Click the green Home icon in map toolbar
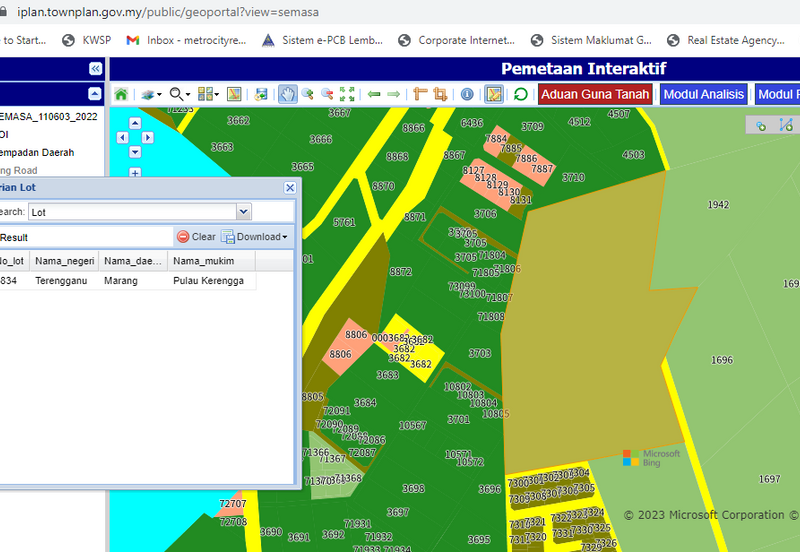This screenshot has height=552, width=800. click(121, 94)
